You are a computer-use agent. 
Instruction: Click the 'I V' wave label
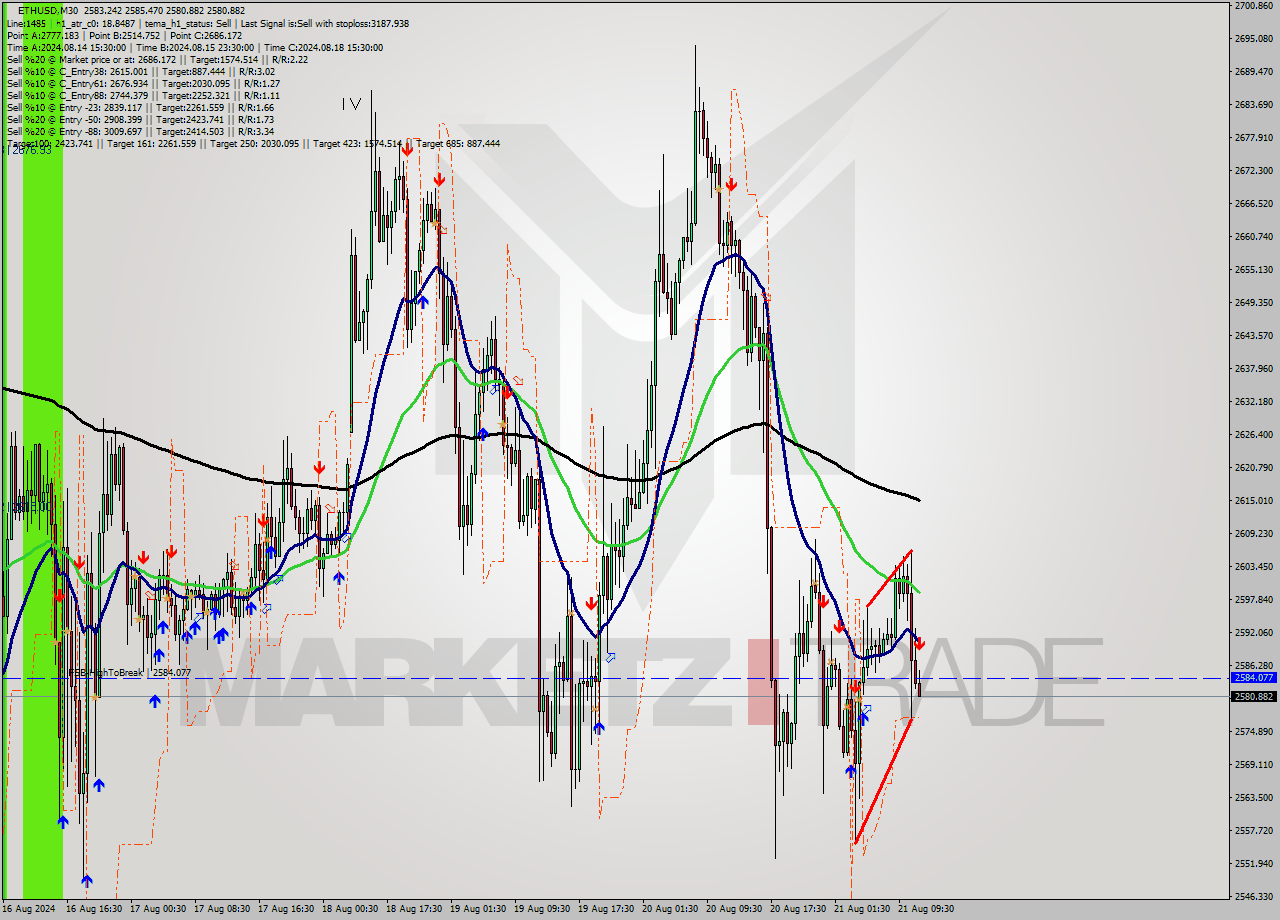point(351,103)
